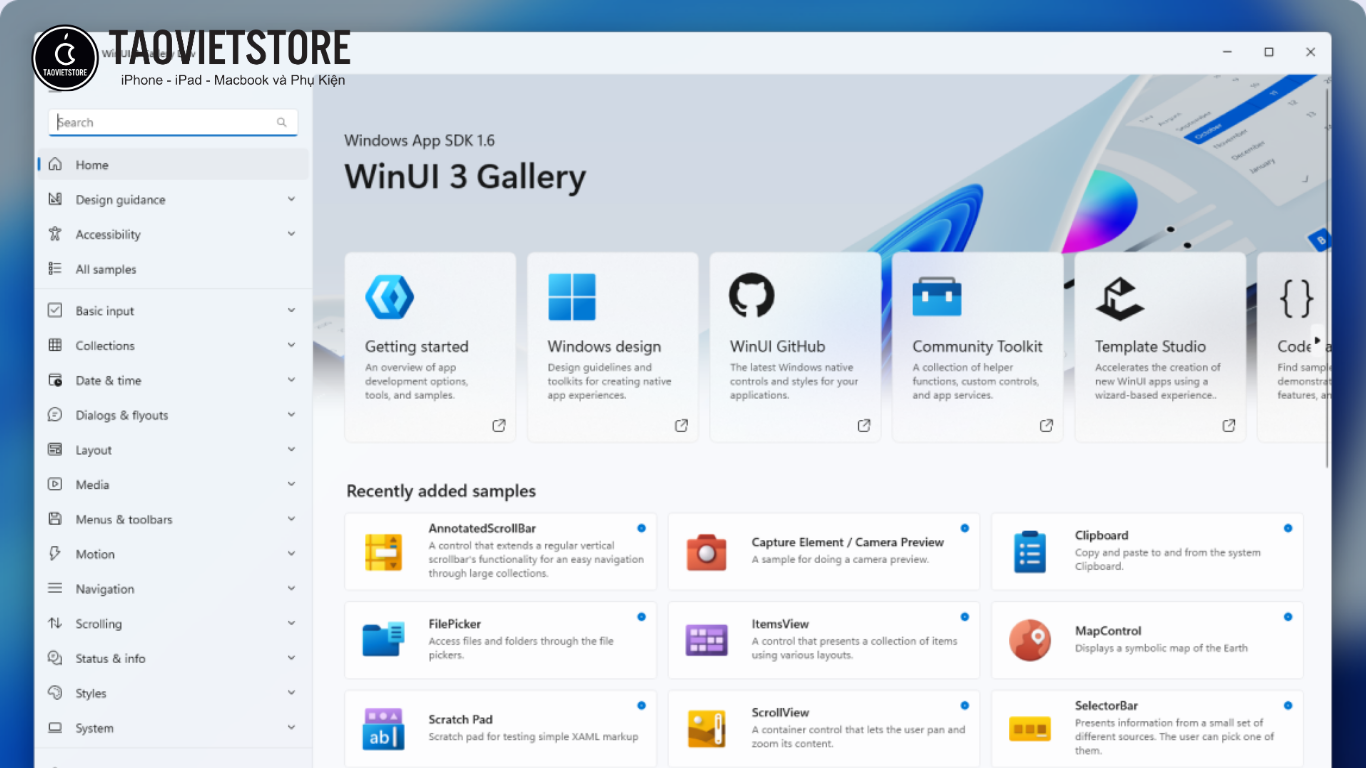Click the All samples list icon
This screenshot has width=1366, height=768.
pos(55,269)
